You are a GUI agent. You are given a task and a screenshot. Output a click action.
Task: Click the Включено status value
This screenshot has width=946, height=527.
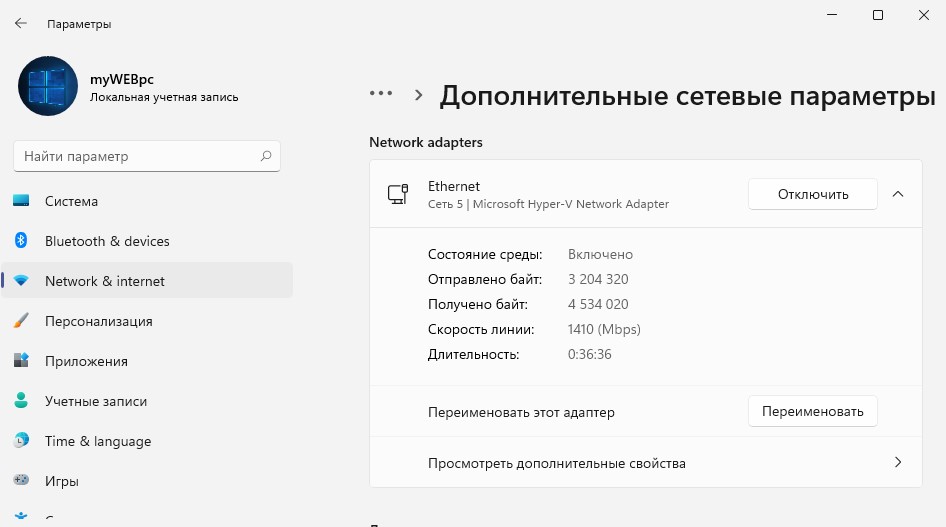(x=600, y=254)
